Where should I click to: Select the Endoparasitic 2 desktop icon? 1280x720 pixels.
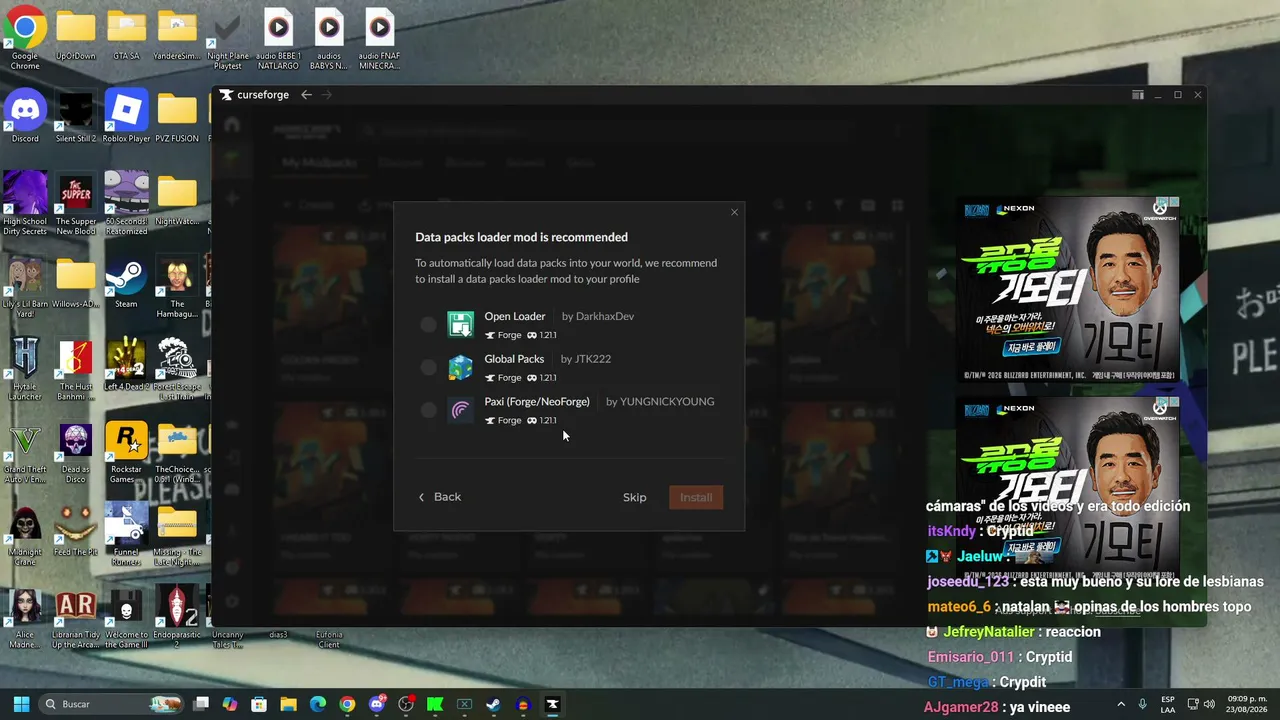[x=177, y=618]
